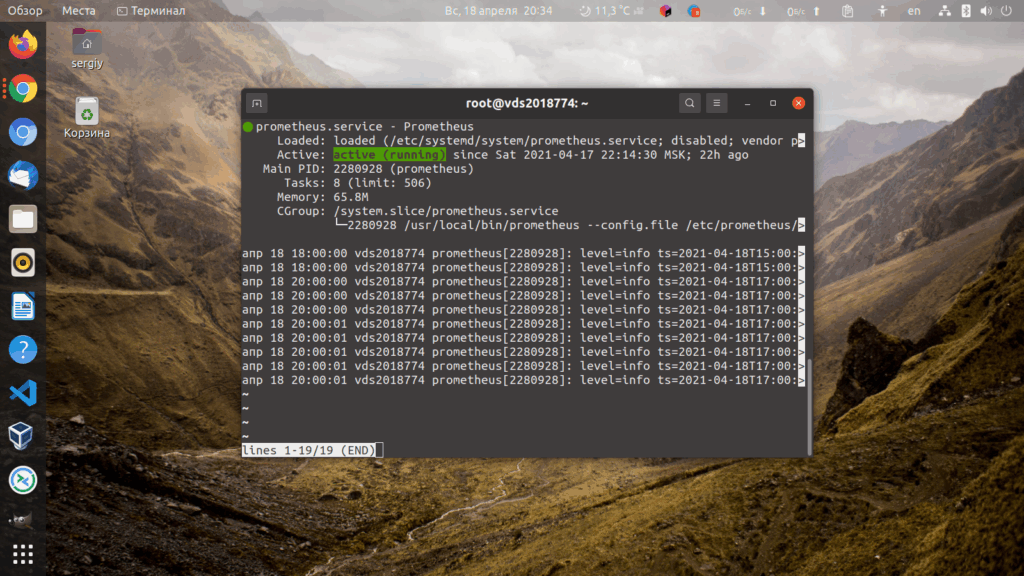The width and height of the screenshot is (1024, 576).
Task: Click the download speed indicator
Action: point(749,11)
